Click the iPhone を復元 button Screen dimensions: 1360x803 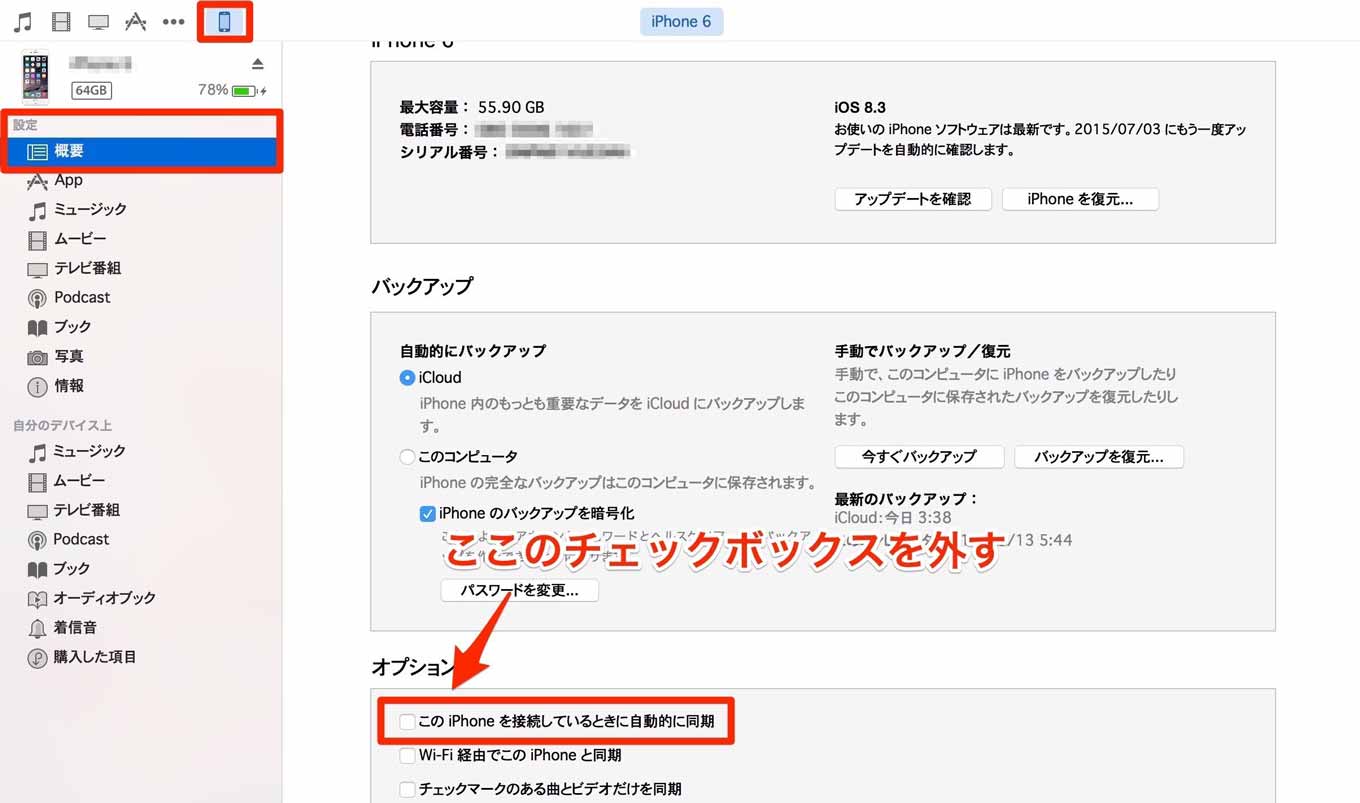coord(1080,199)
